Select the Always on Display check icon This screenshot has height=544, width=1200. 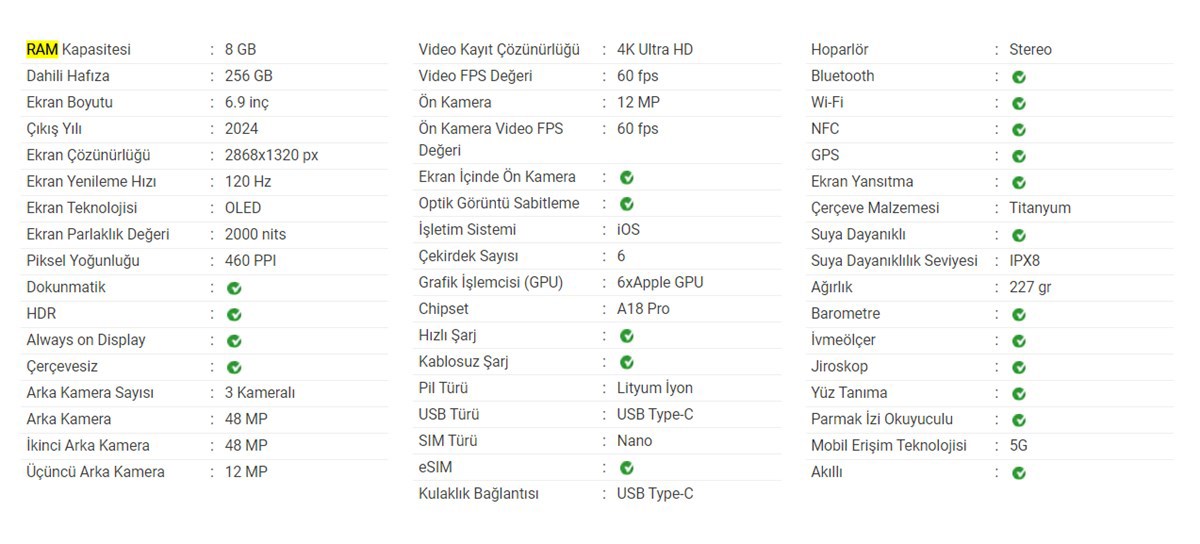(234, 341)
